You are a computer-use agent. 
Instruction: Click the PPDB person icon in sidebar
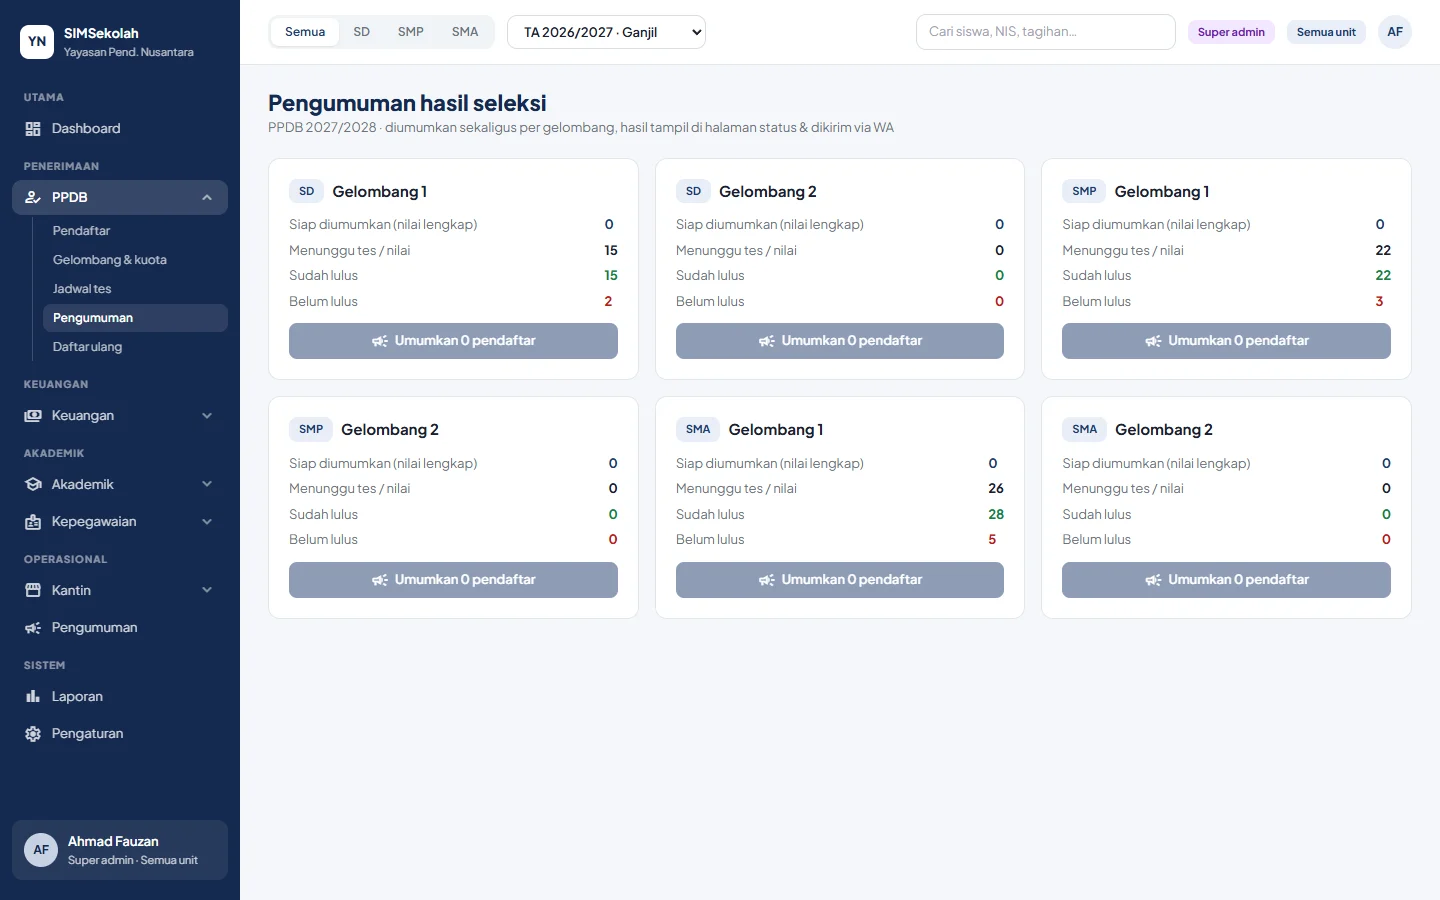33,198
